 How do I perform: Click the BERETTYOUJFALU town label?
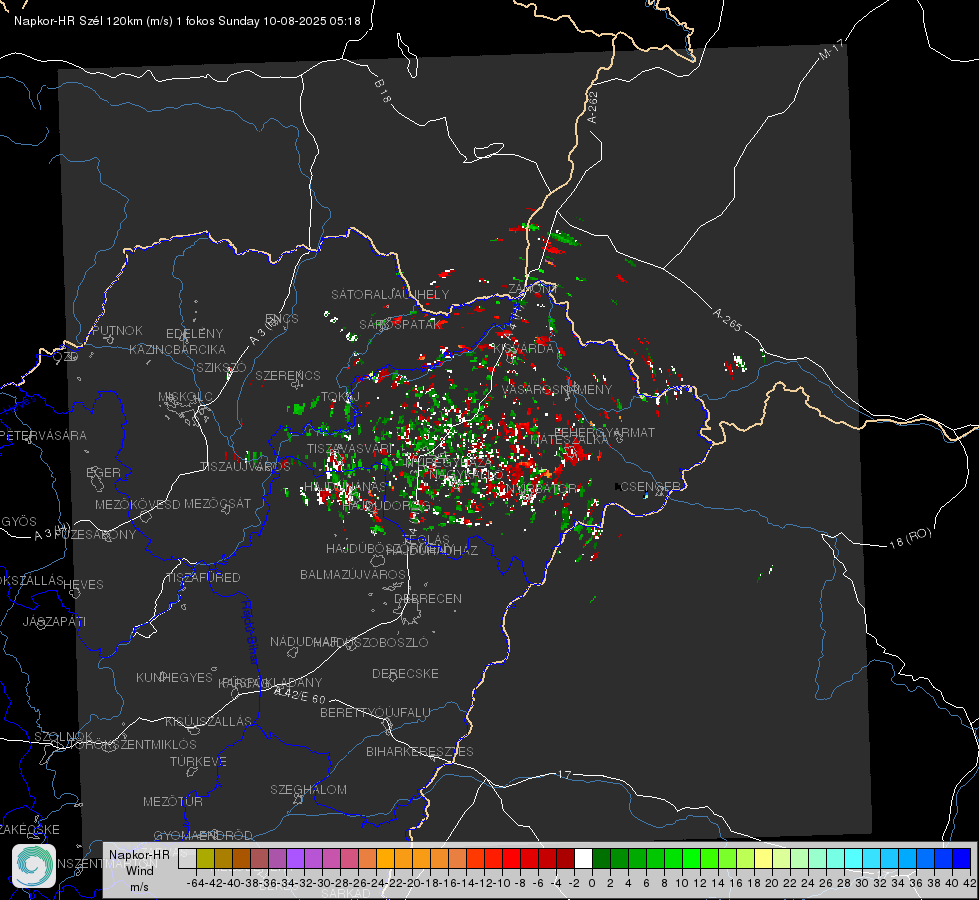click(x=375, y=712)
